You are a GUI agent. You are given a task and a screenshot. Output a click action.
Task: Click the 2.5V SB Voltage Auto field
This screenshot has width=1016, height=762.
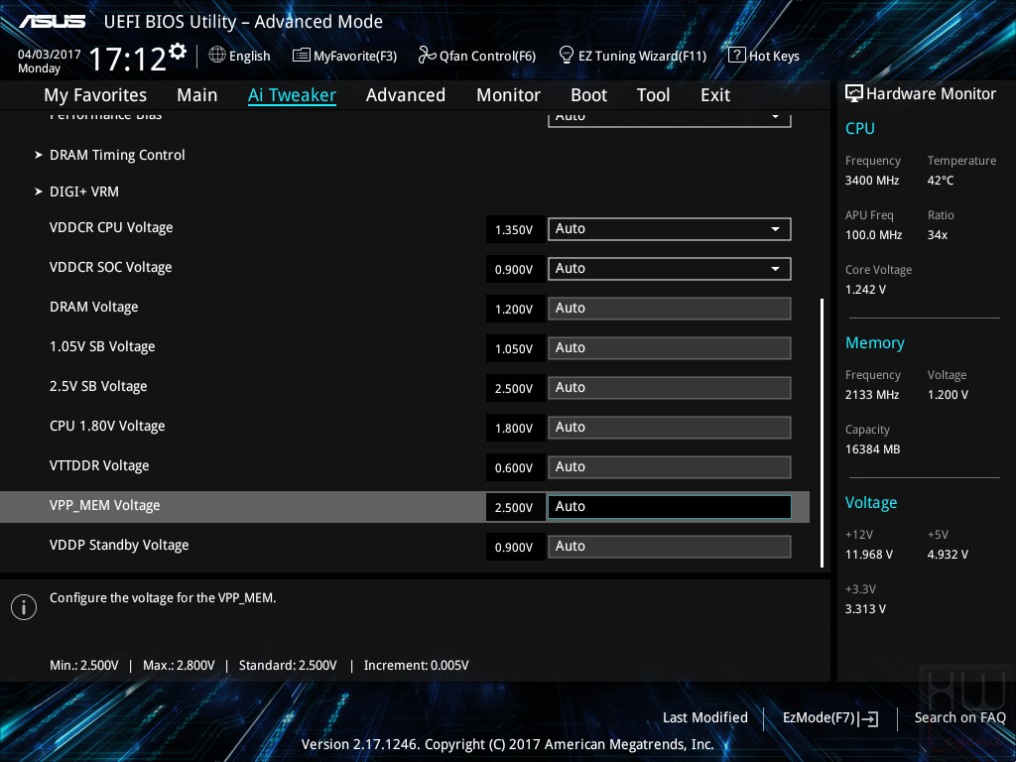click(669, 387)
